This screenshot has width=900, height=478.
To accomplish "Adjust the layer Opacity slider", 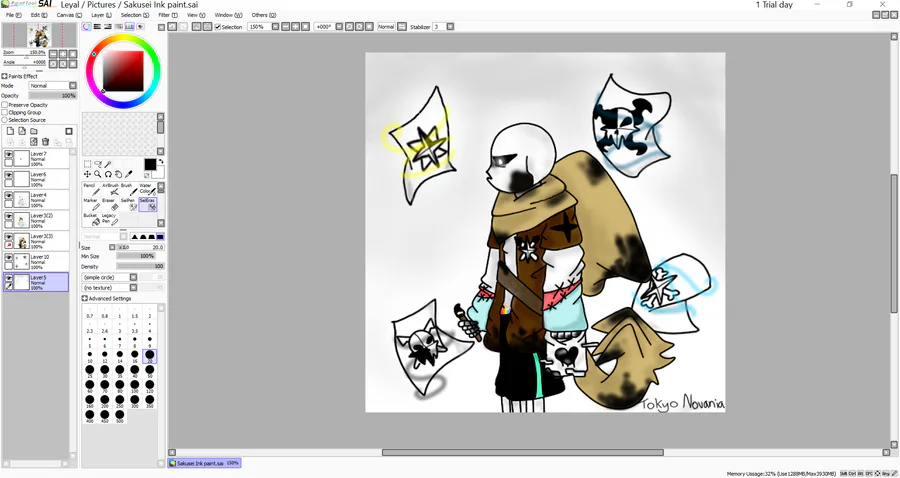I will point(53,95).
